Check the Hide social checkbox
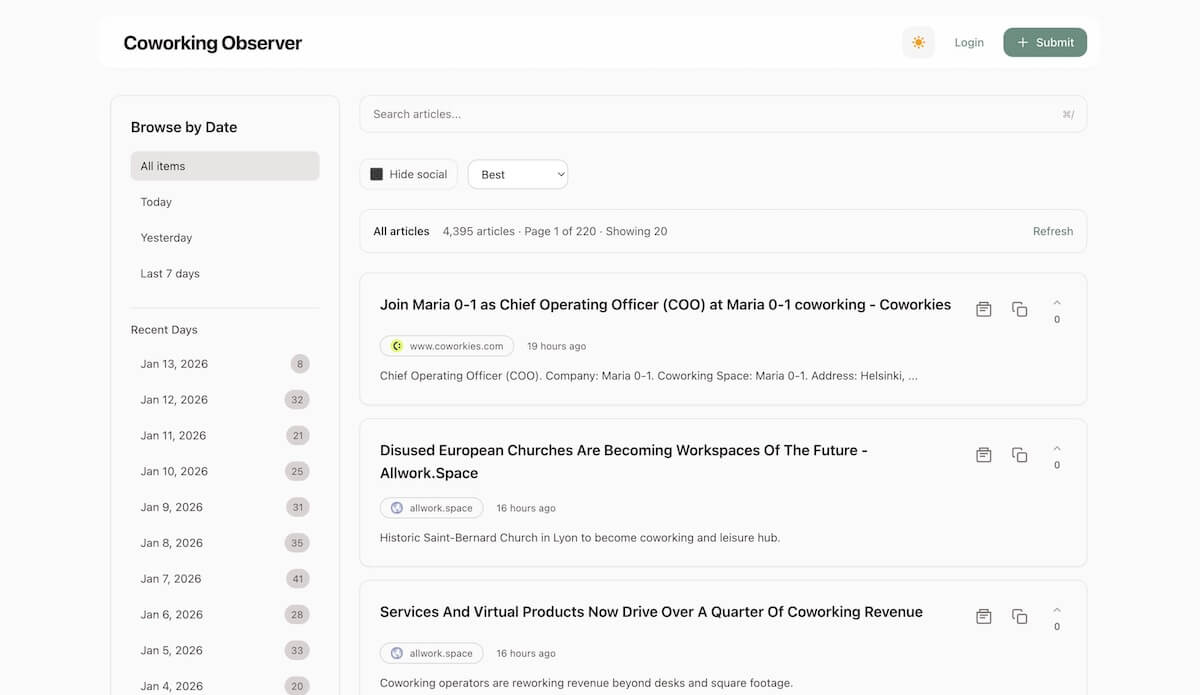The image size is (1200, 695). [x=377, y=174]
